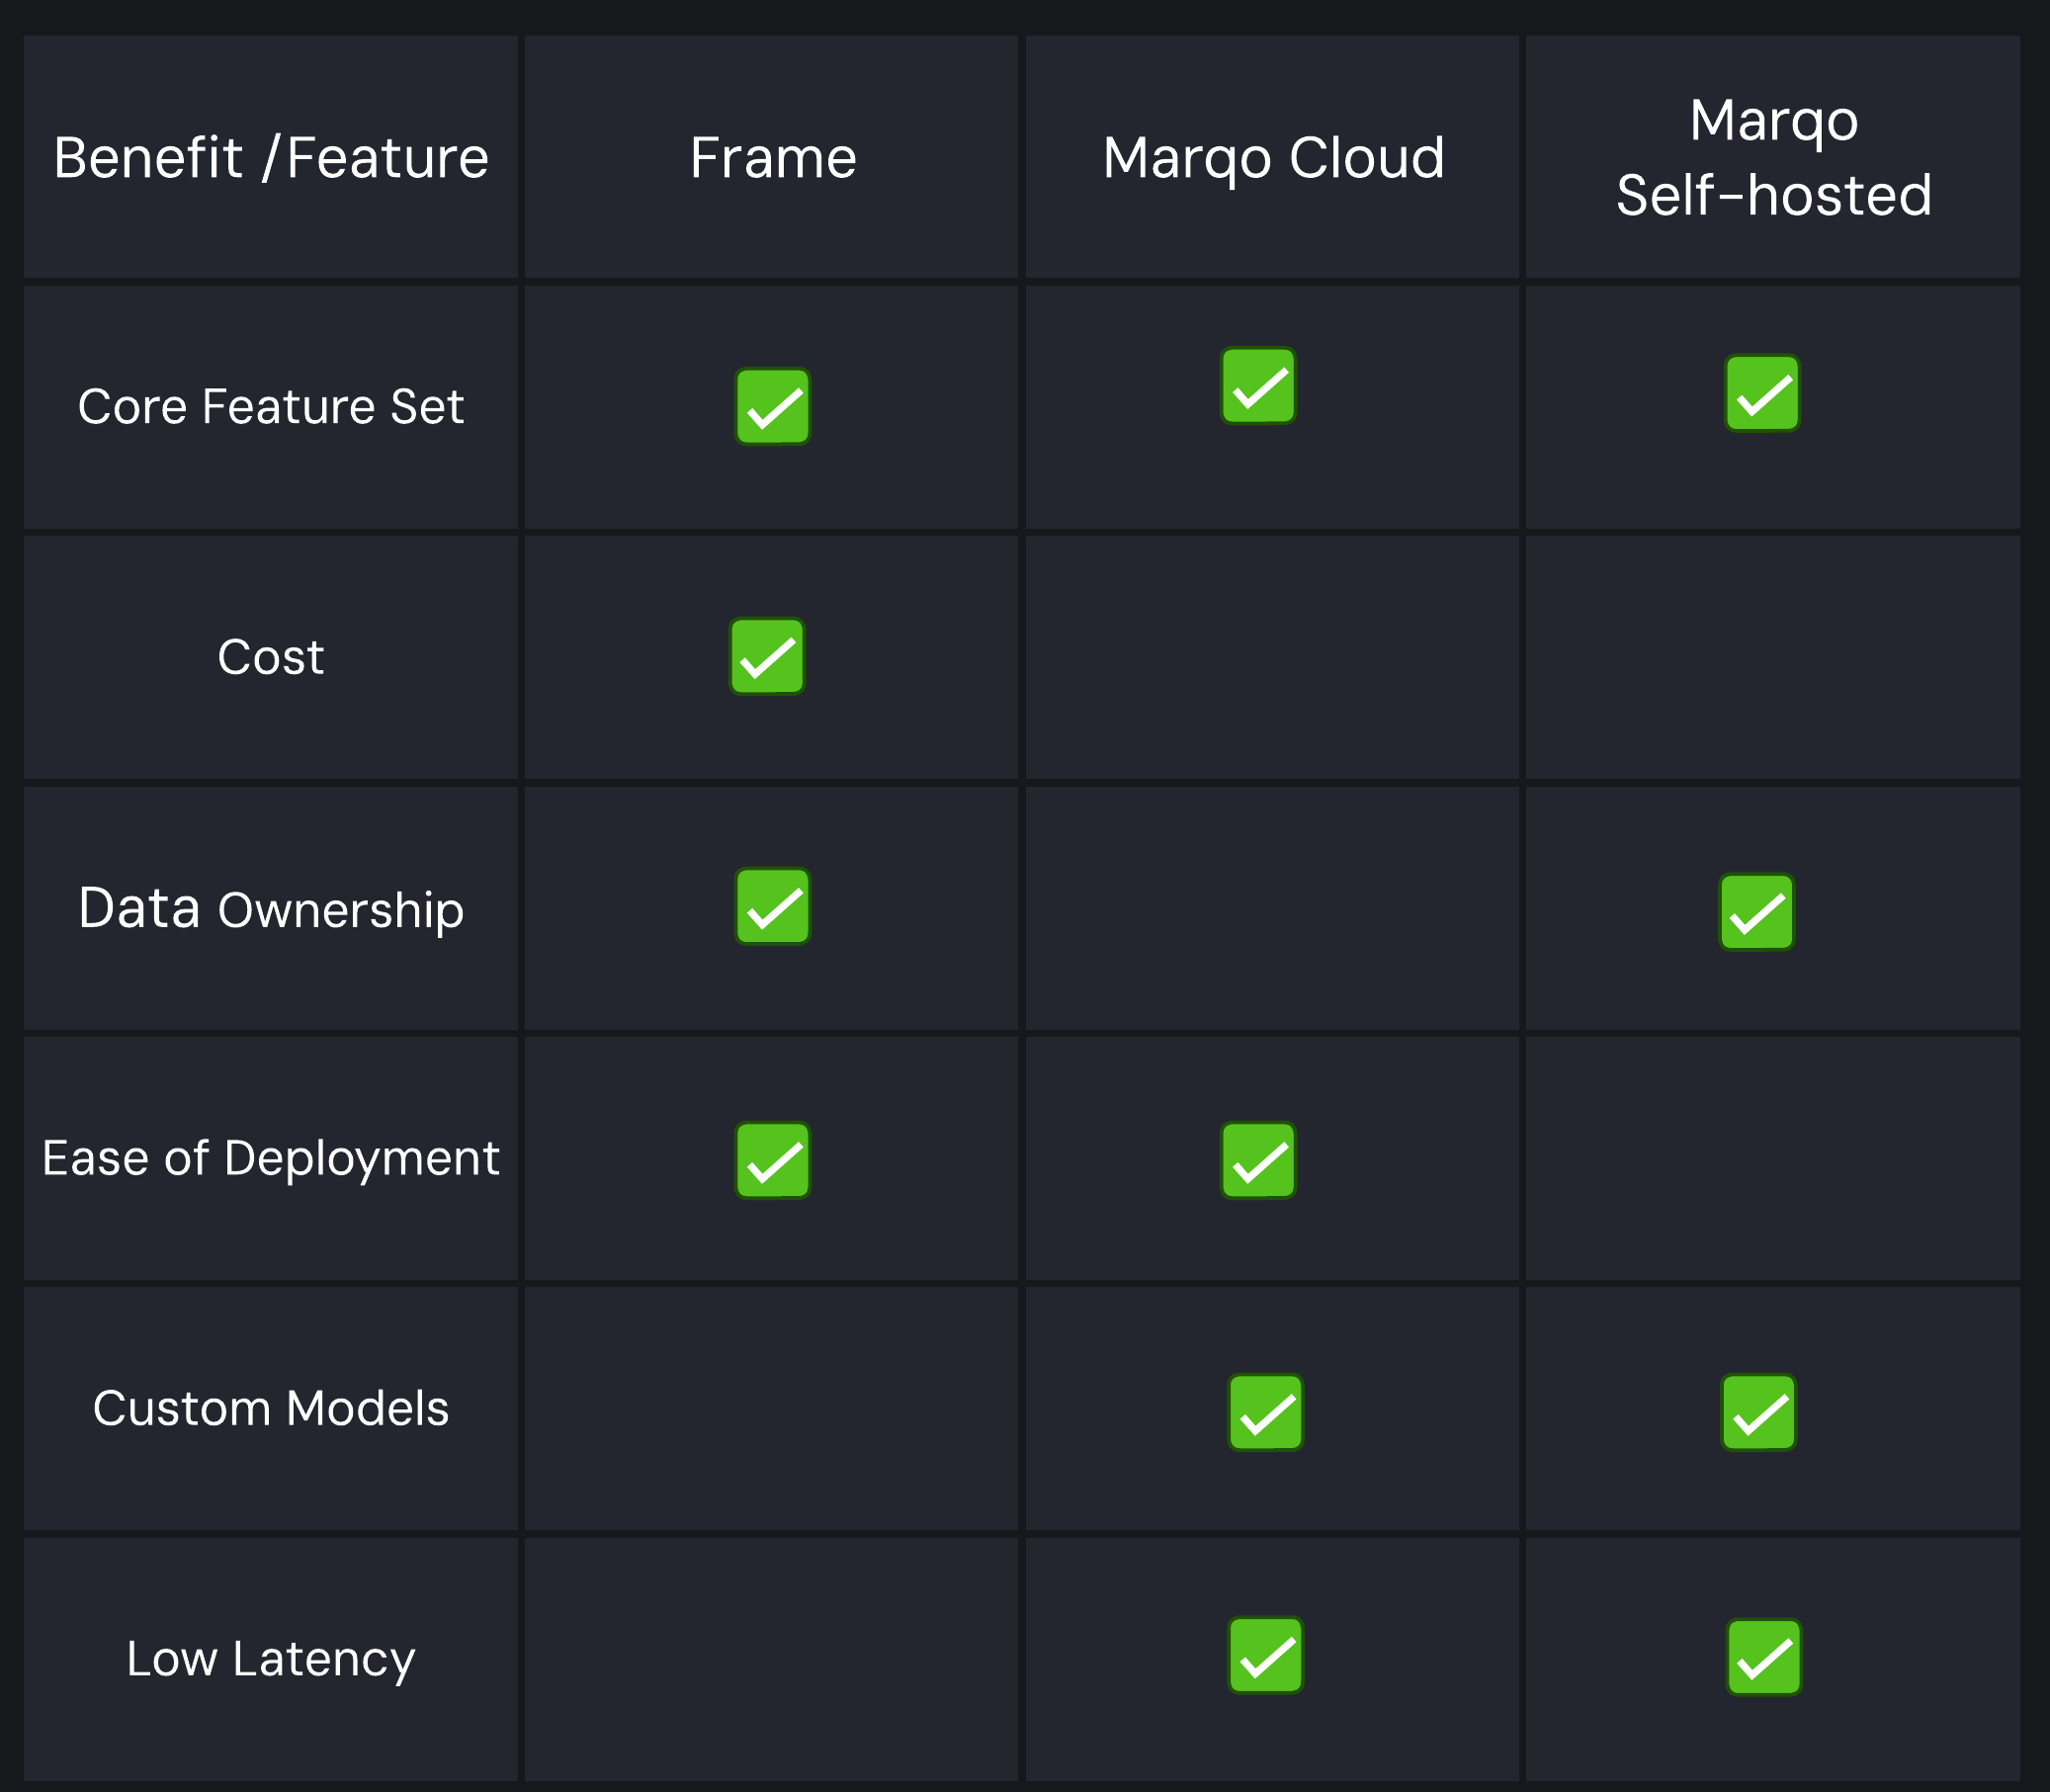Click Marqo Cloud checkmark for Ease of Deployment
Screen dimensions: 2050x1792
pos(1258,1160)
